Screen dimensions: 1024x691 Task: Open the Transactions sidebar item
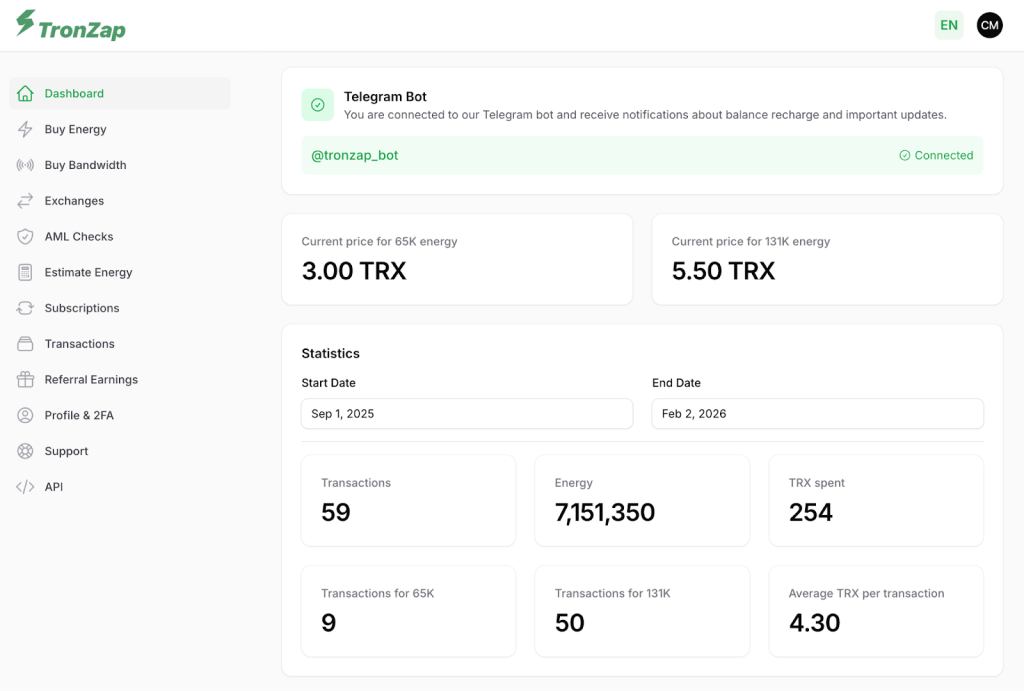pyautogui.click(x=80, y=344)
